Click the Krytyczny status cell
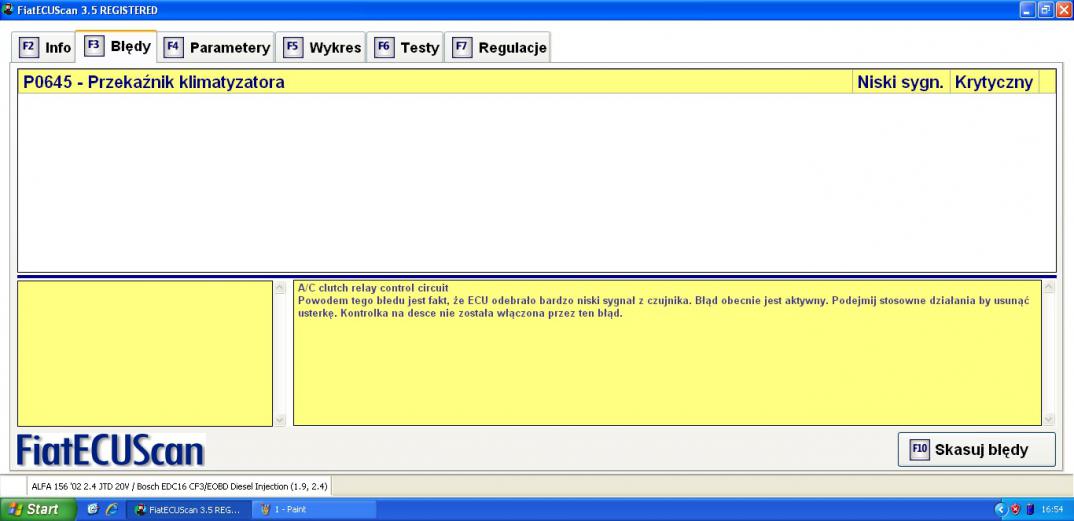This screenshot has width=1074, height=521. pyautogui.click(x=994, y=82)
